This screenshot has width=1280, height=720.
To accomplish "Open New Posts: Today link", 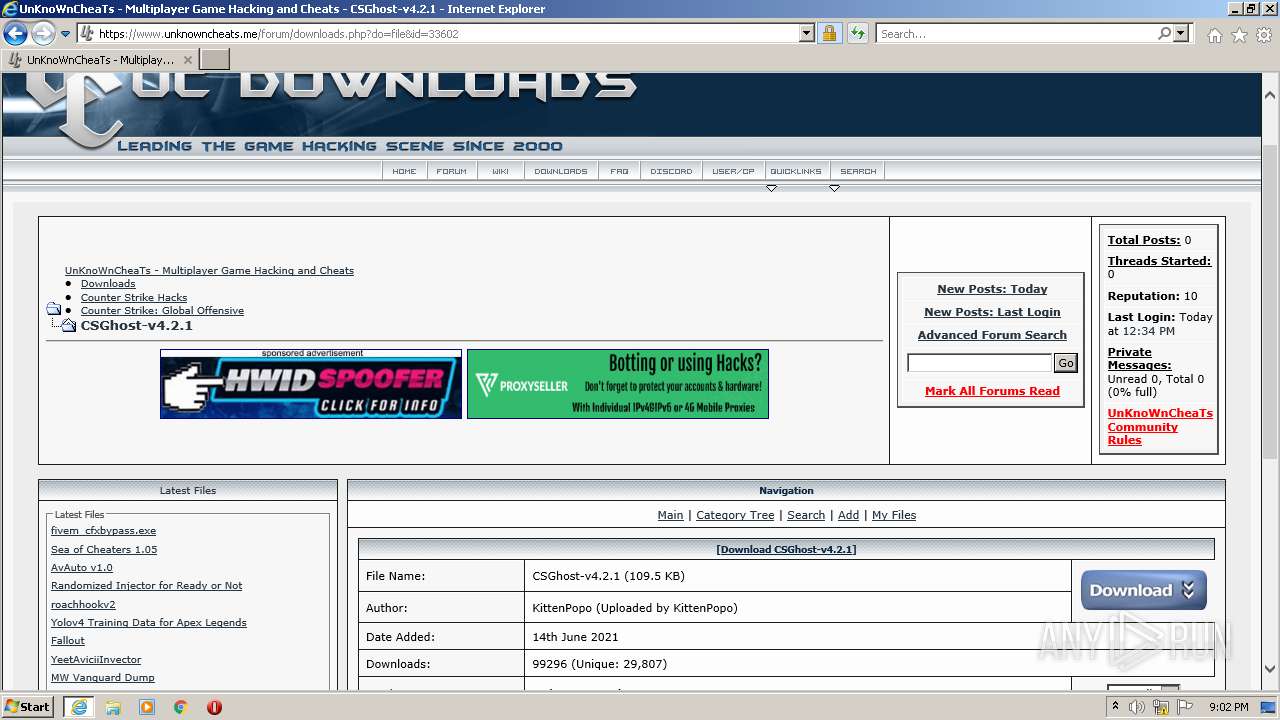I will (x=992, y=289).
